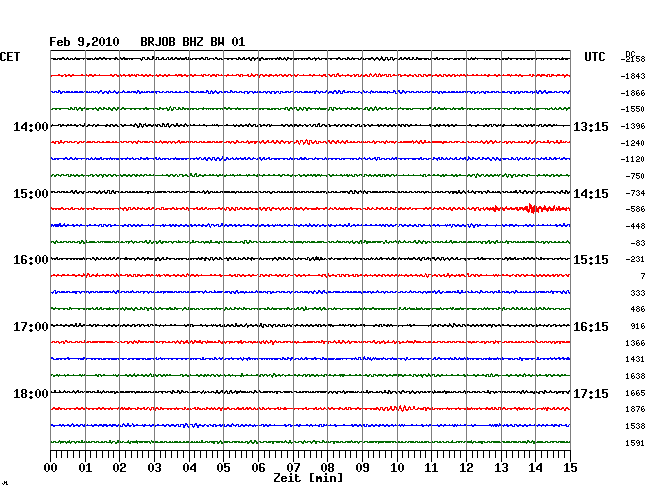Click the DC offset value "1638"

pos(635,376)
